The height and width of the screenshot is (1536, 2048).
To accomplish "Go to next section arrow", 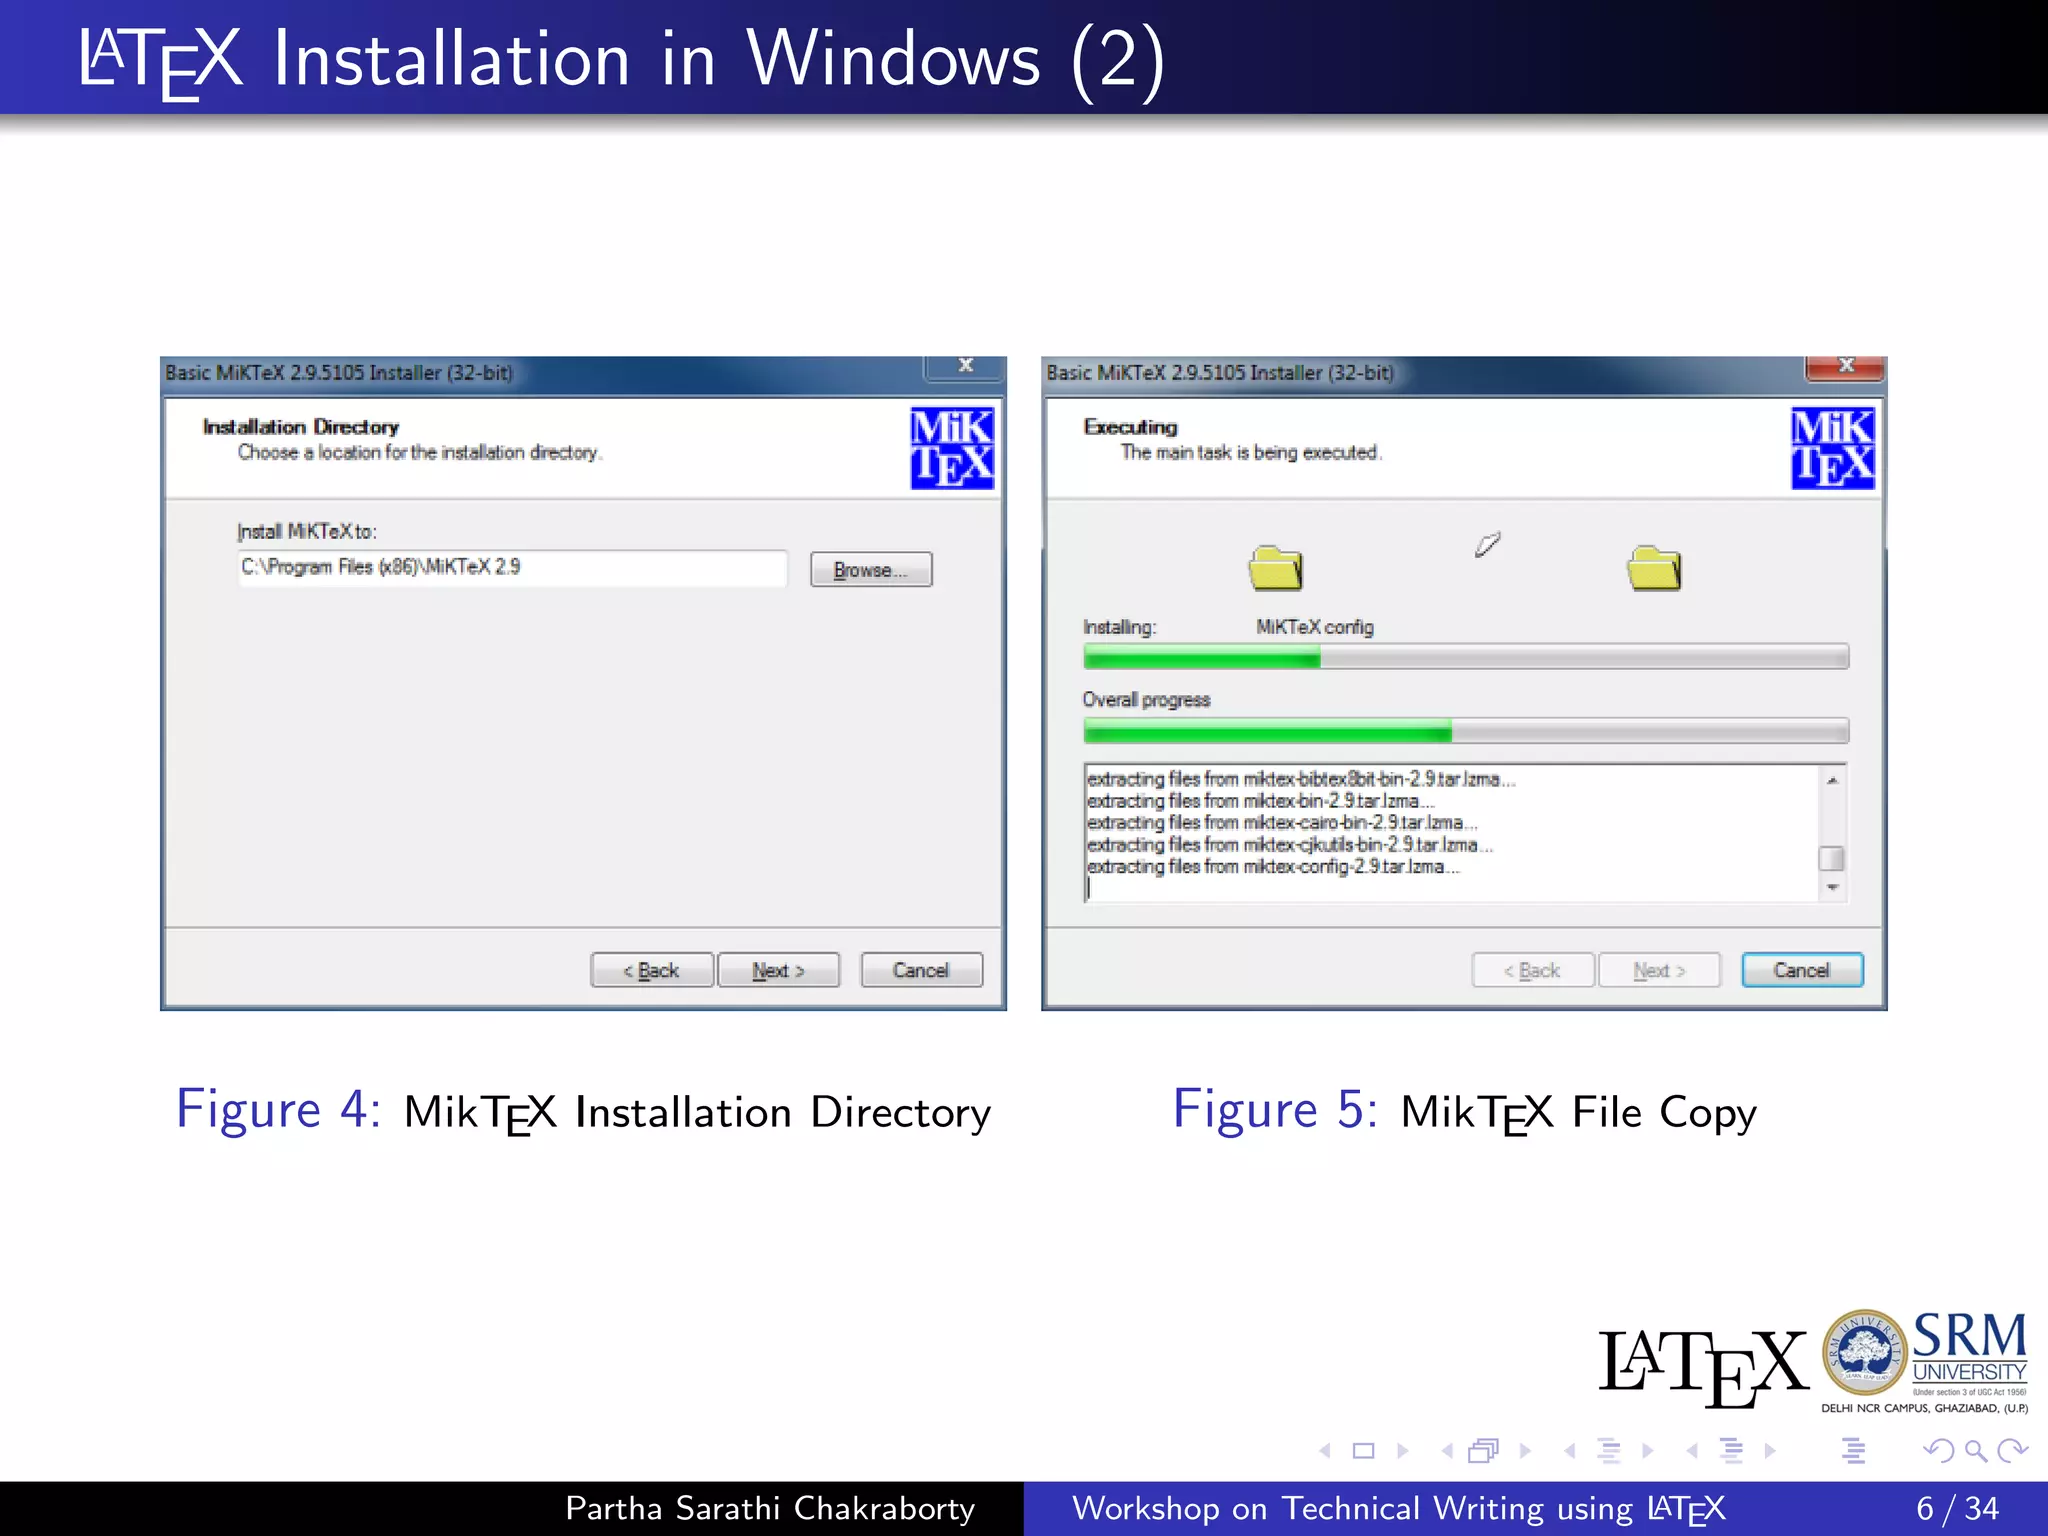I will point(1770,1450).
